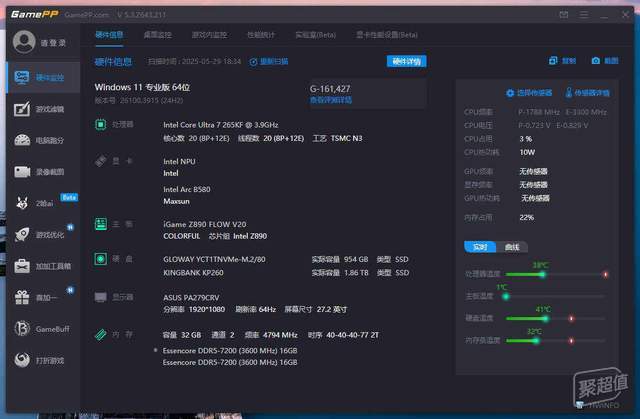The height and width of the screenshot is (419, 640).
Task: Click the green motherboard icon
Action: click(x=101, y=224)
